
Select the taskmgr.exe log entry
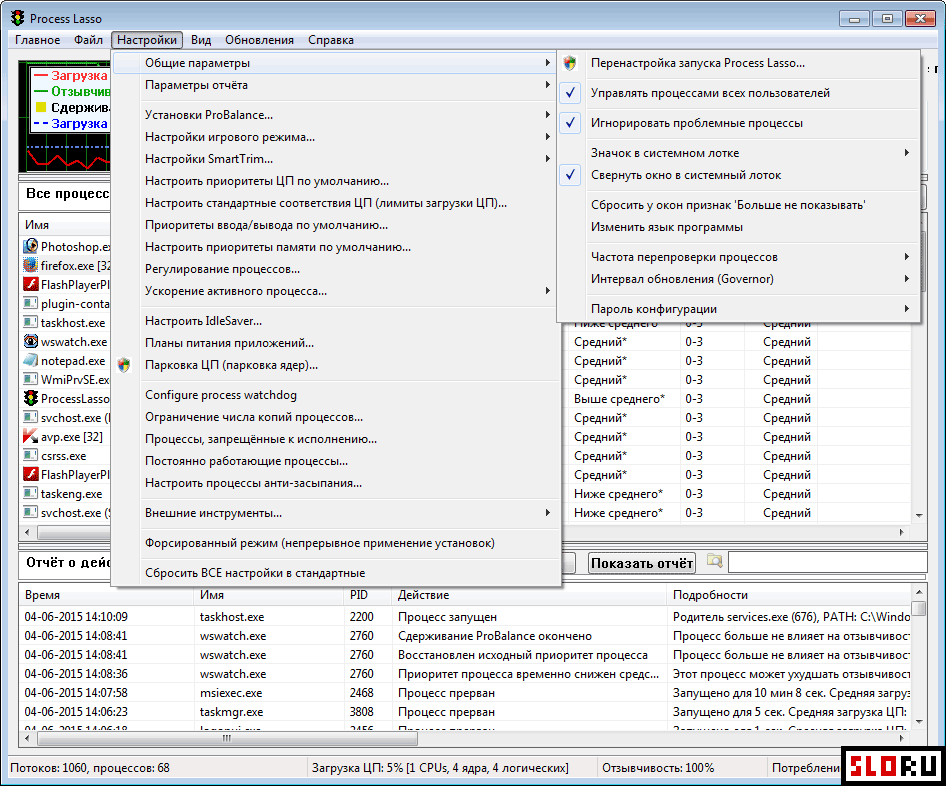(x=465, y=712)
